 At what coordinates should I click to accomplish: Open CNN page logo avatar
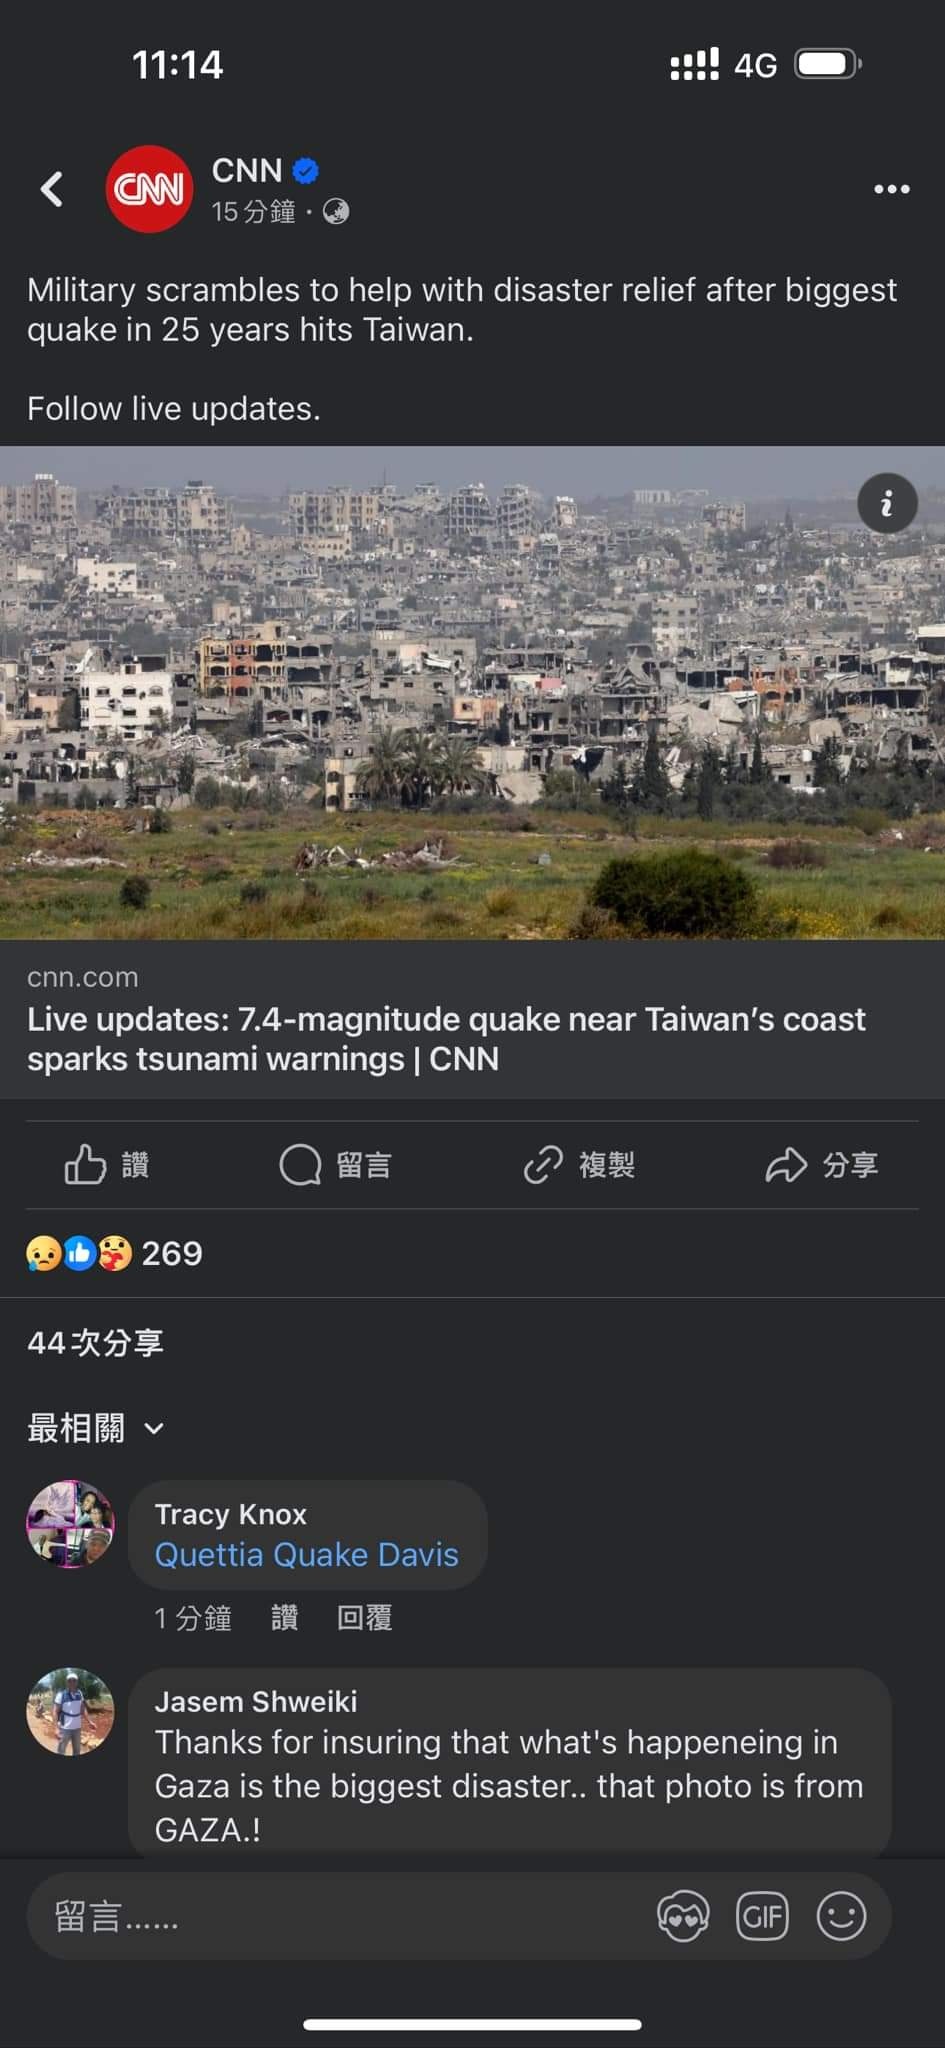(x=149, y=189)
